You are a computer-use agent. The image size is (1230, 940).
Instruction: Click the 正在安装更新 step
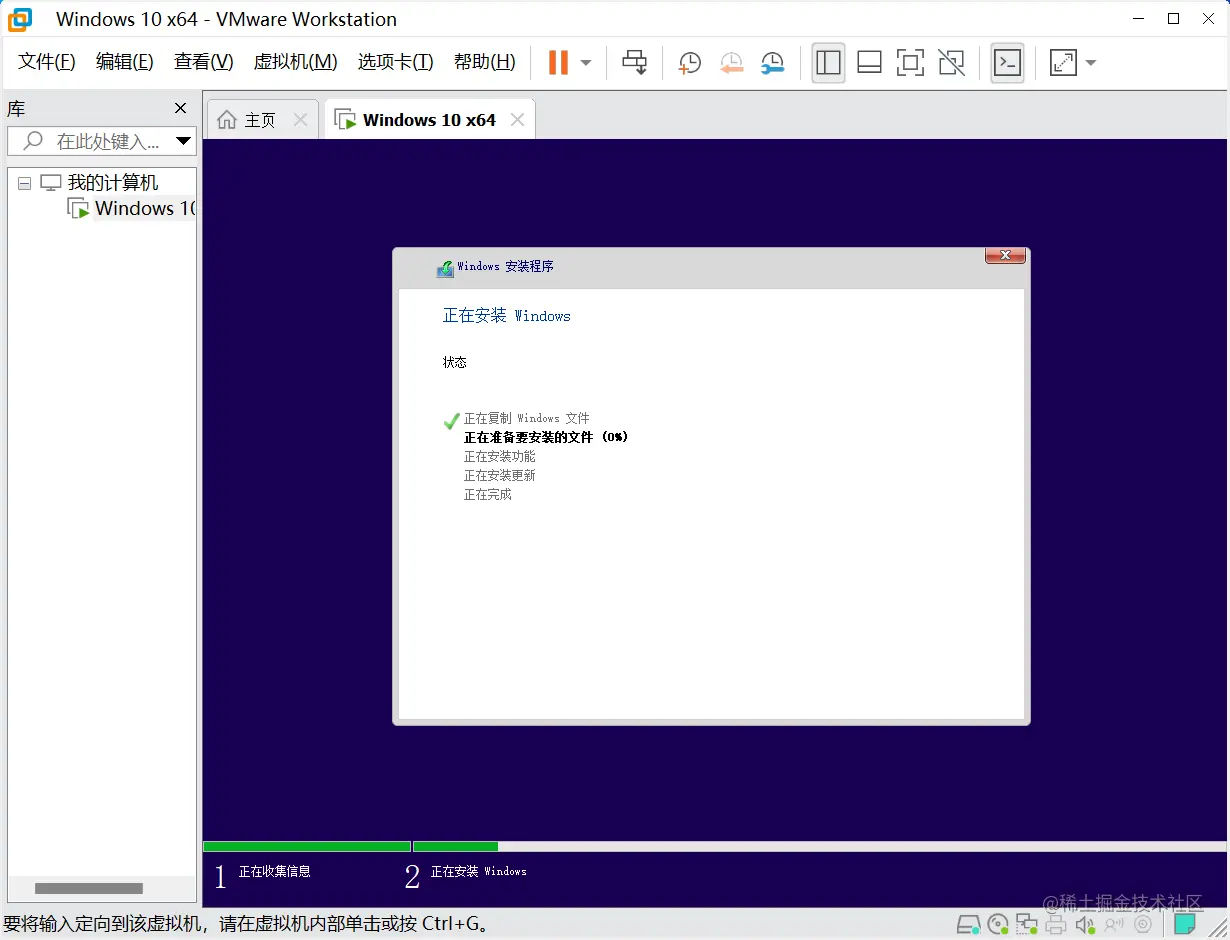[x=499, y=475]
